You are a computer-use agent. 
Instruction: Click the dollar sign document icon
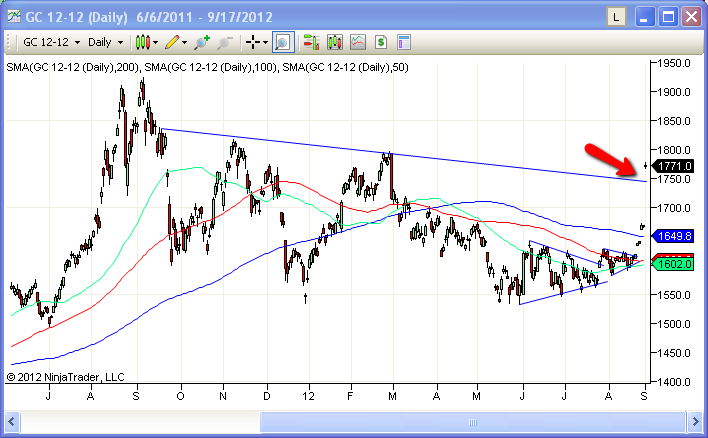click(380, 42)
